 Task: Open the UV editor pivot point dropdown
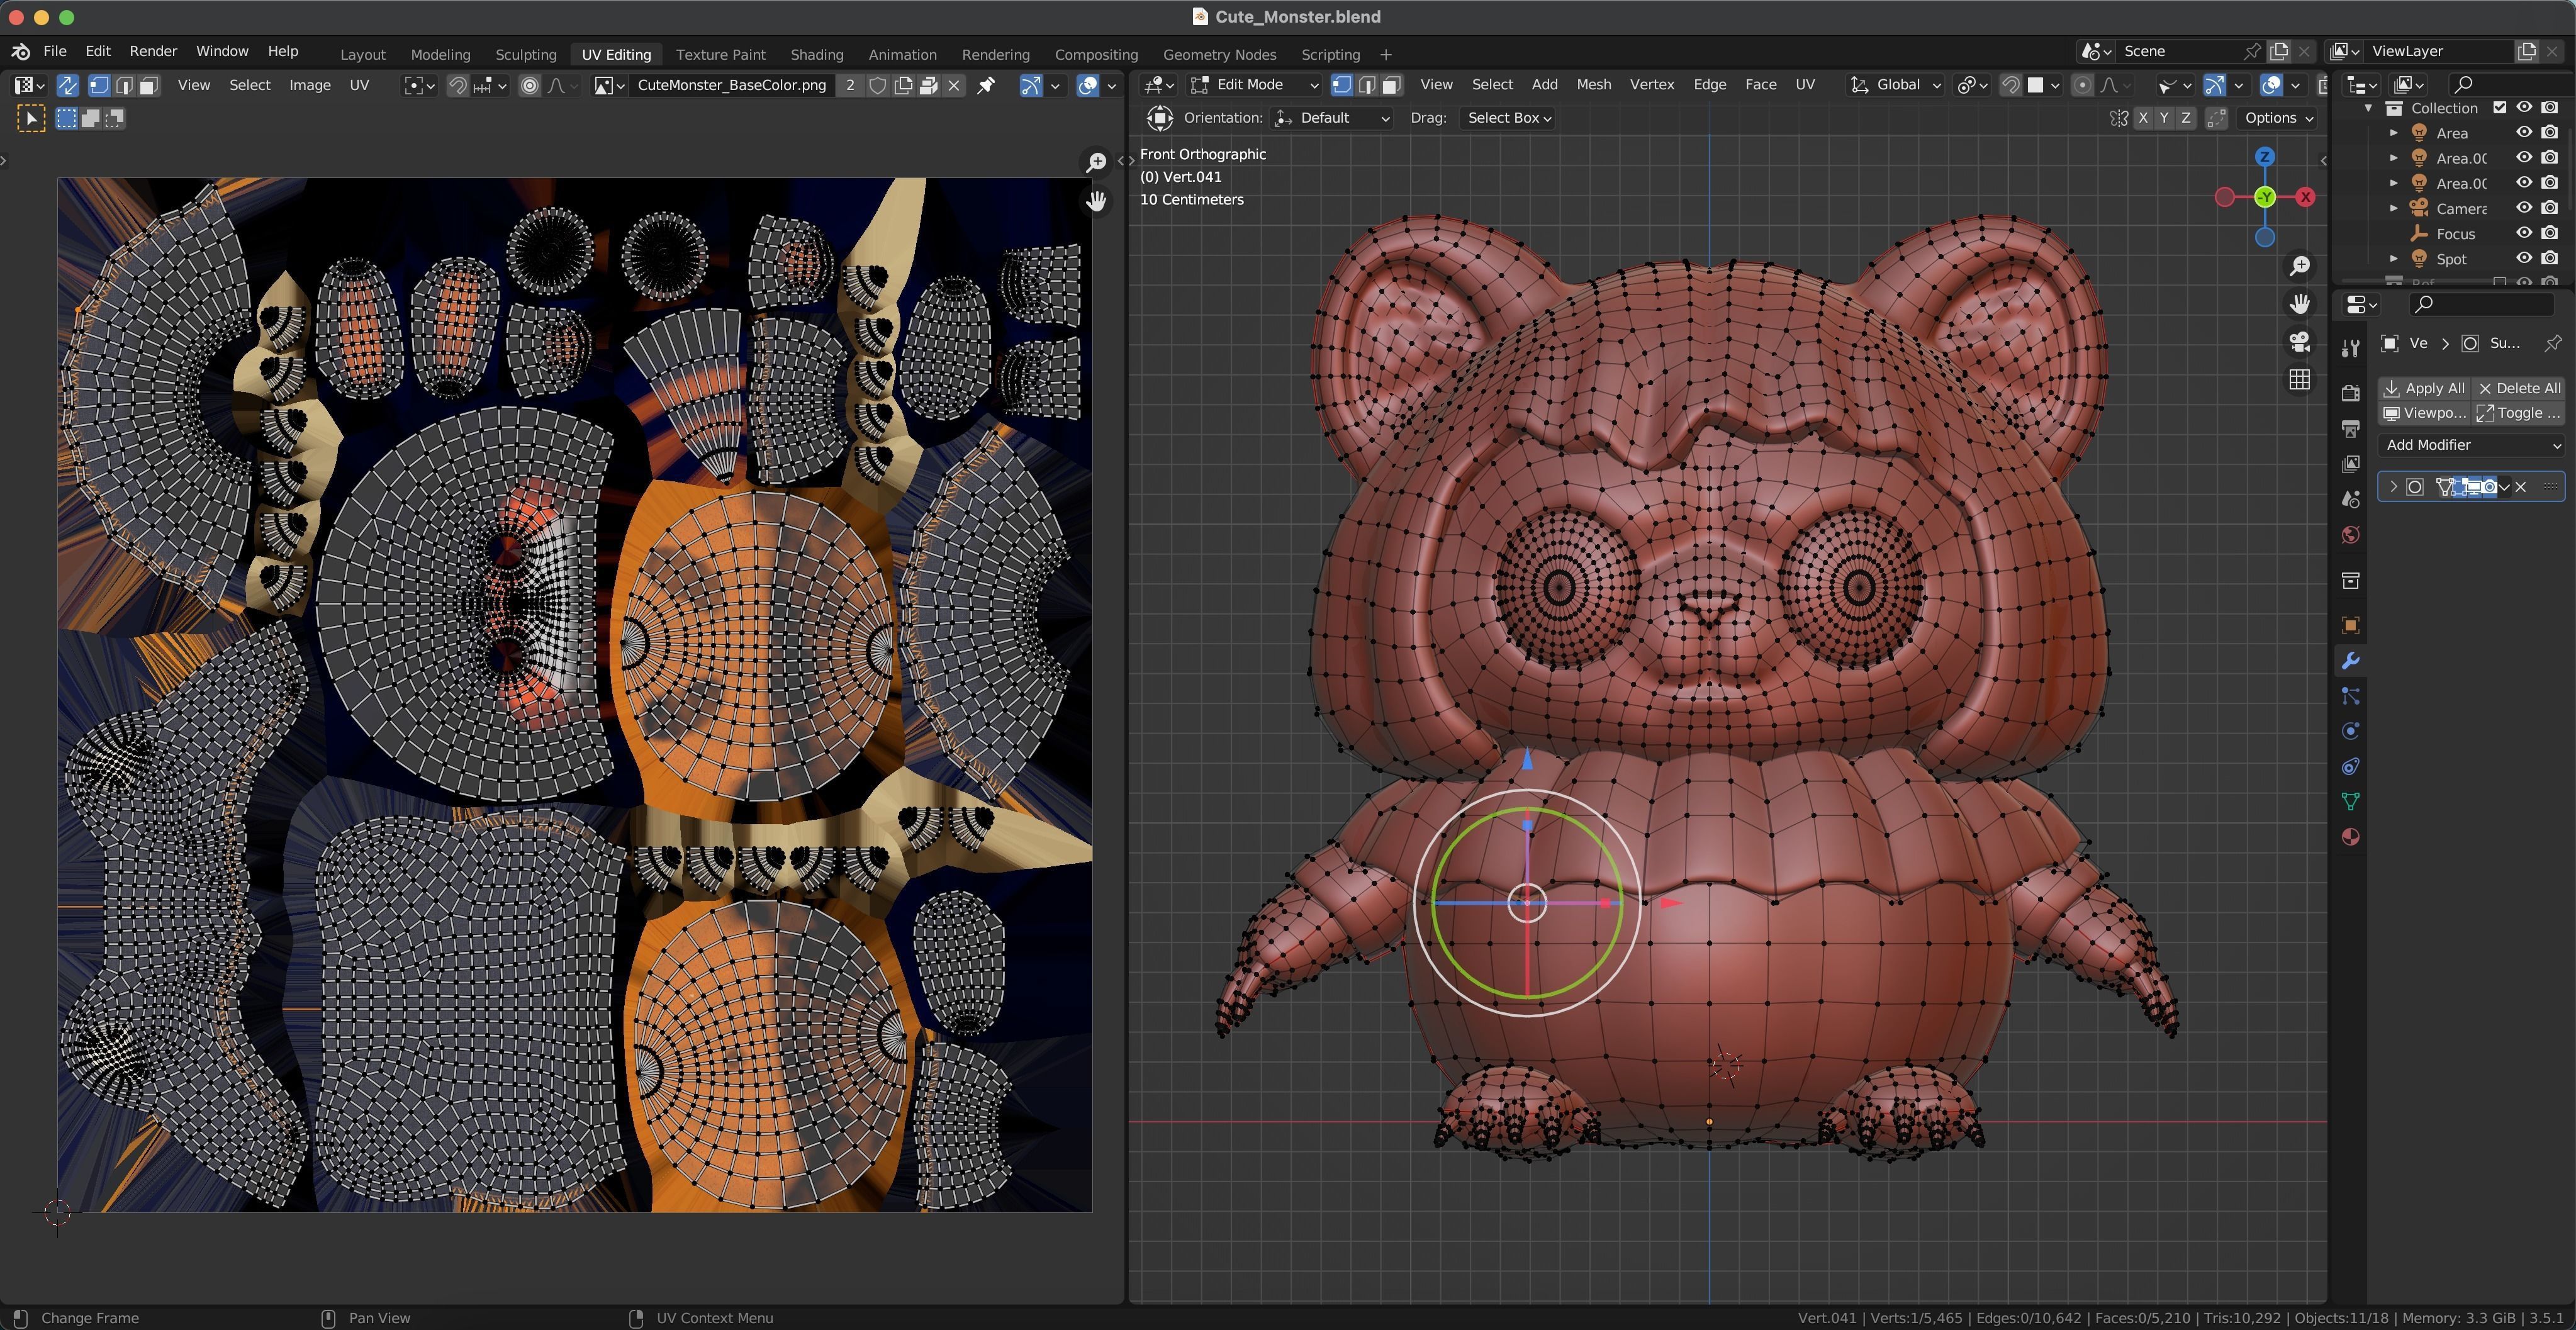[x=419, y=85]
